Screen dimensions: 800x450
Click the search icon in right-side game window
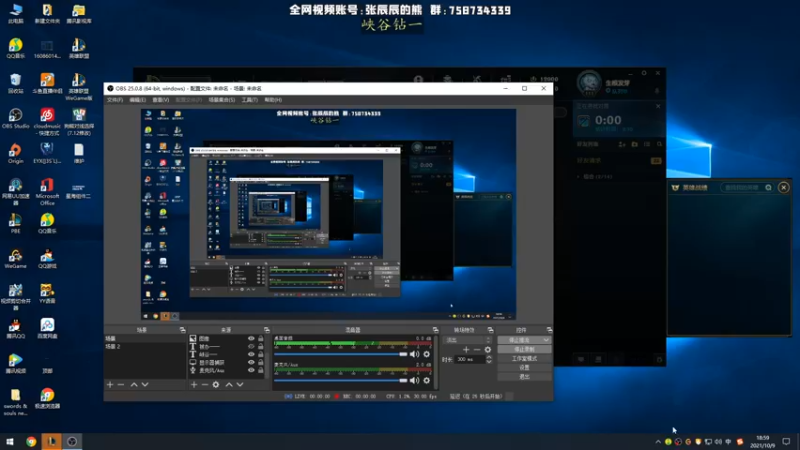click(768, 188)
